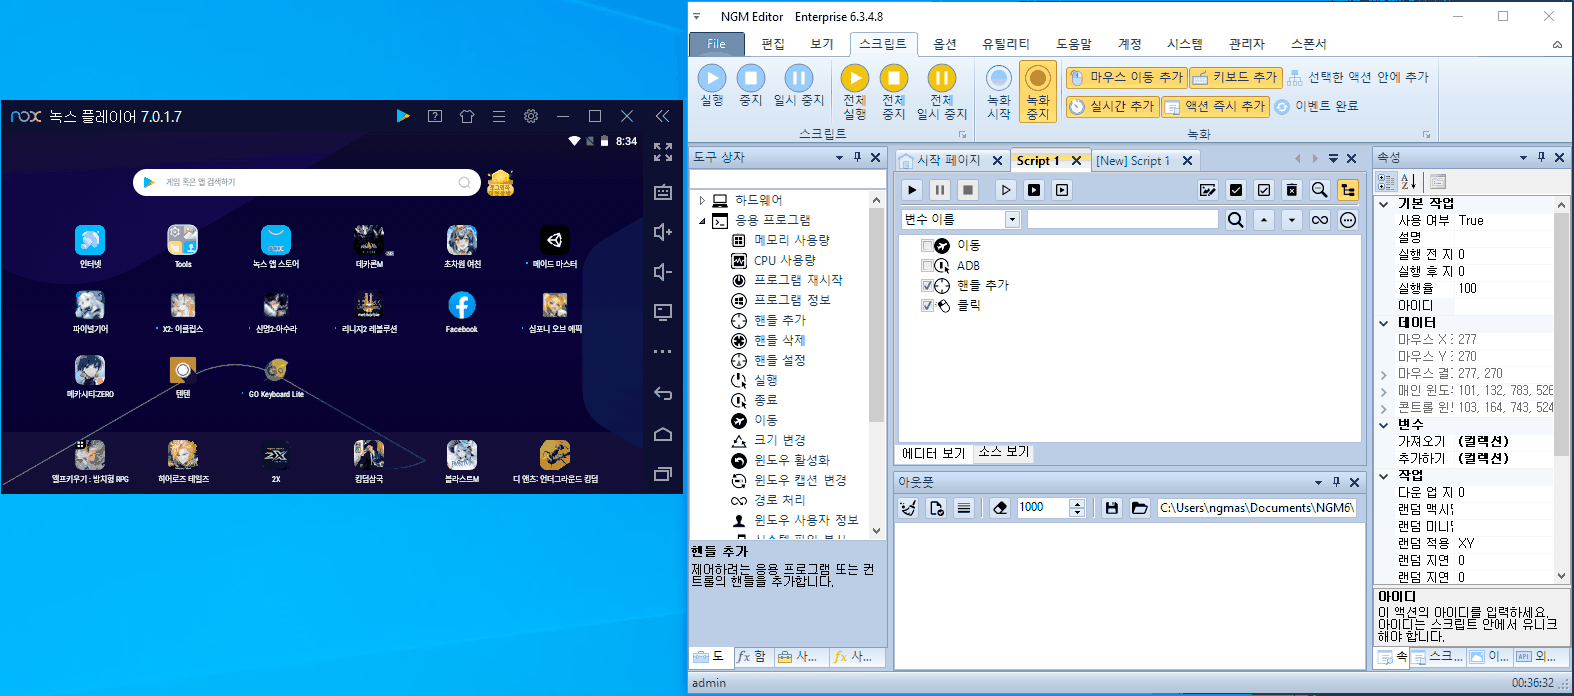Image resolution: width=1574 pixels, height=696 pixels.
Task: Click the magnifier zoom icon in script toolbar
Action: click(x=1320, y=190)
